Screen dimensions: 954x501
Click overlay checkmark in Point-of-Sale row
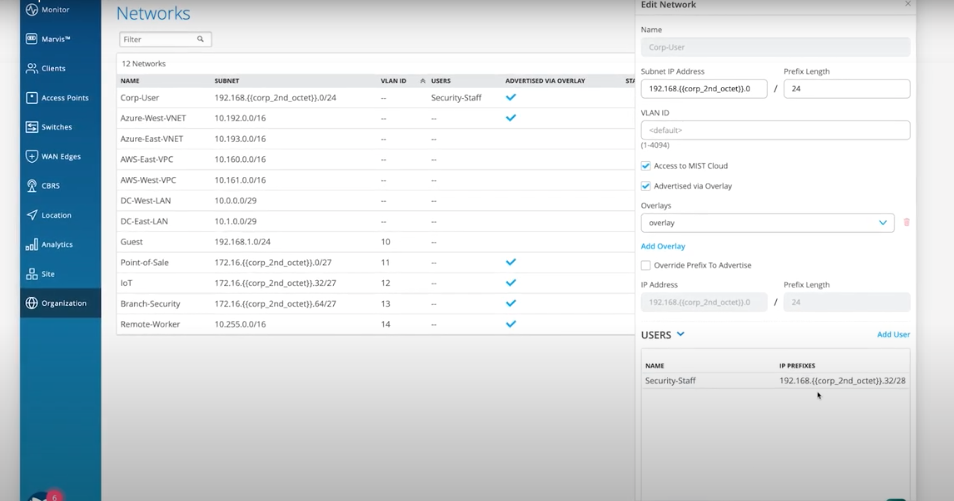[510, 262]
